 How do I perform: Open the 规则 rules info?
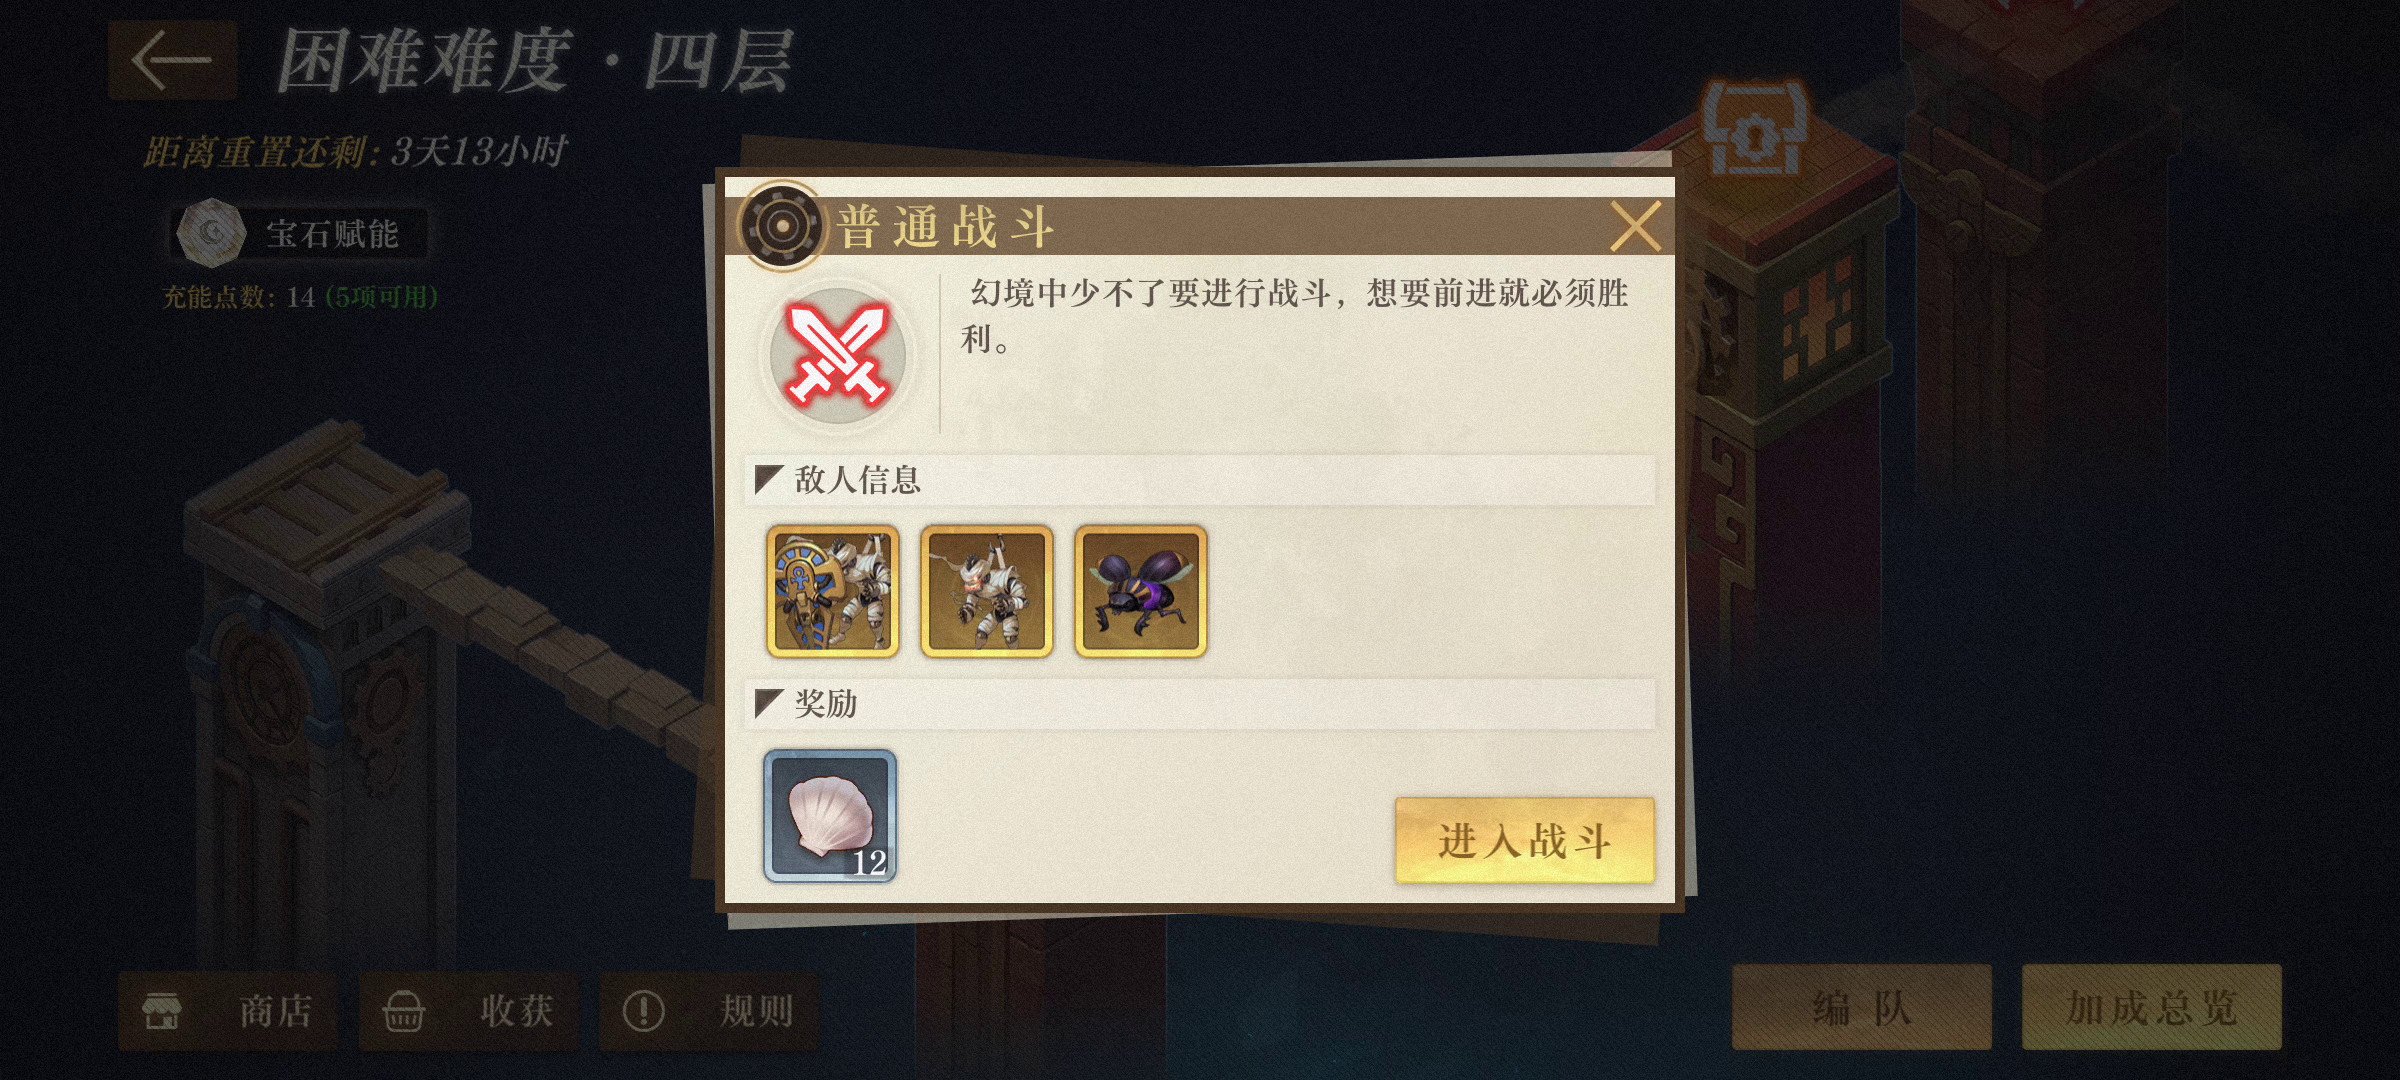coord(709,1011)
